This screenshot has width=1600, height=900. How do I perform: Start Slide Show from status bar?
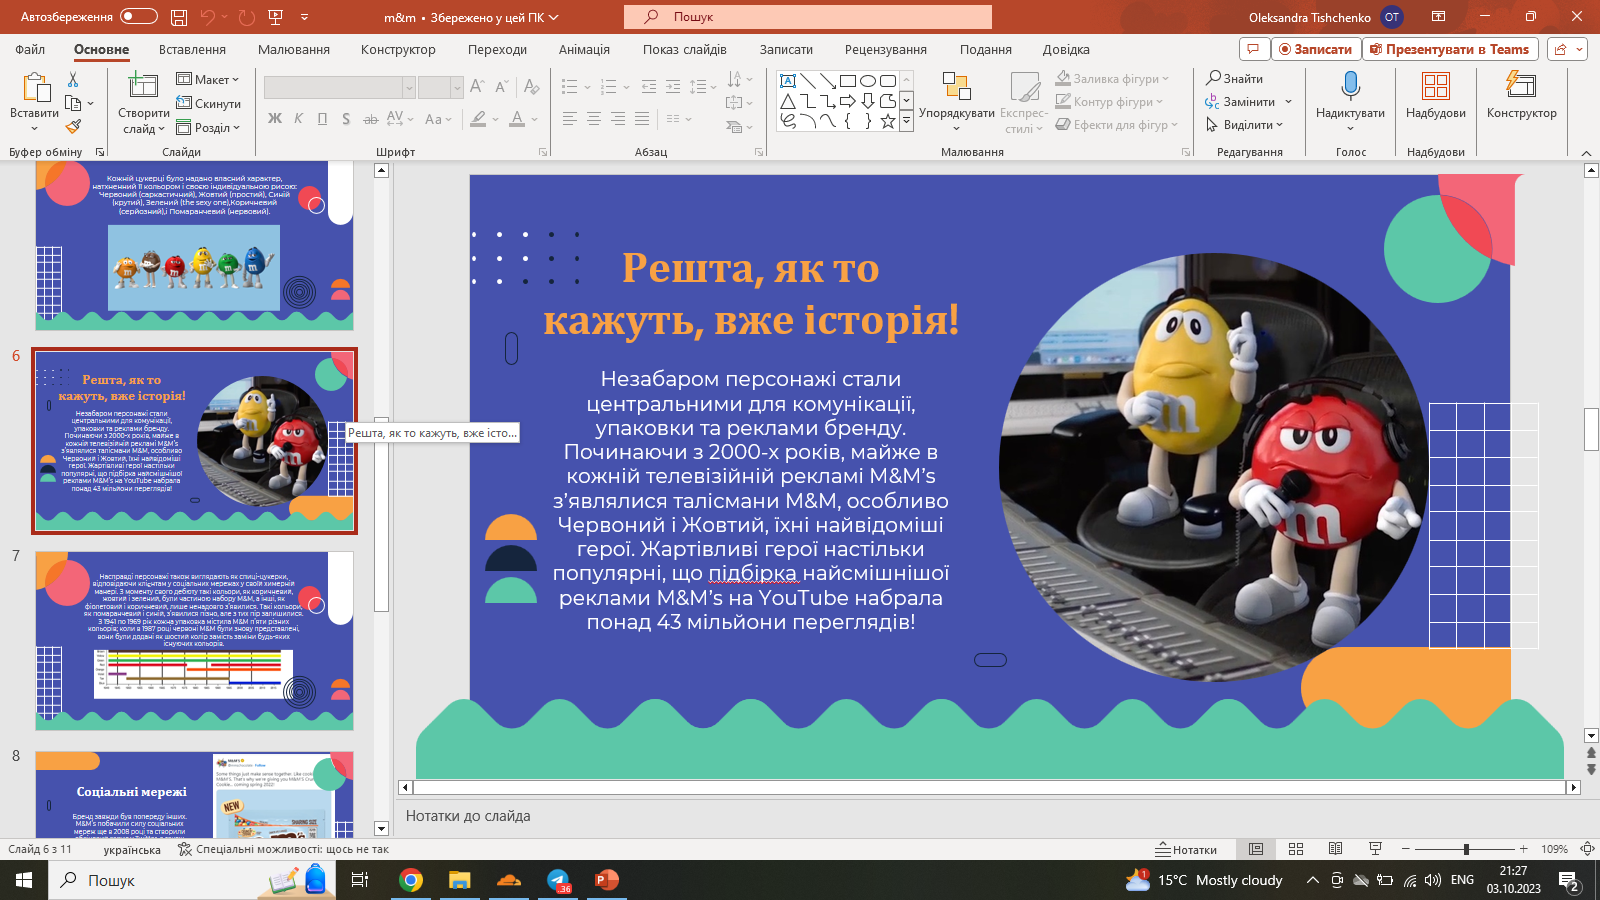pos(1375,849)
